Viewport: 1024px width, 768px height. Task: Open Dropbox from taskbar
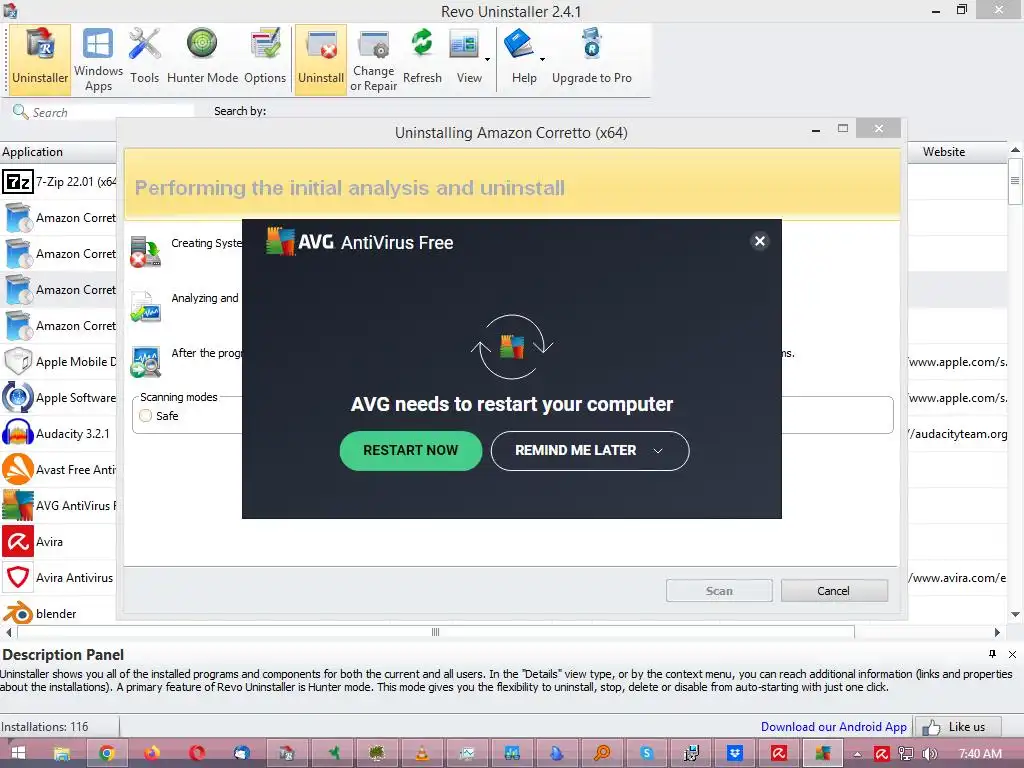coord(735,753)
